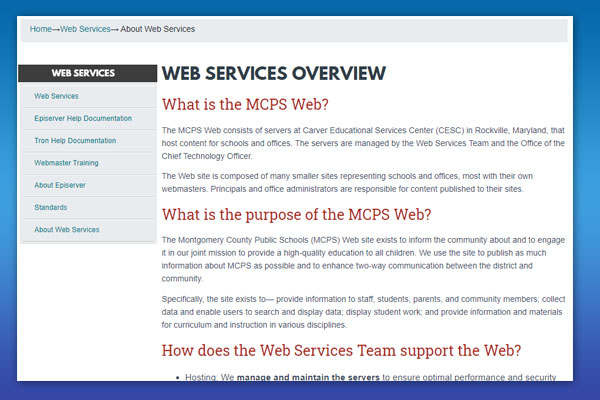Open Tron Help Documentation sidebar link

pos(75,140)
